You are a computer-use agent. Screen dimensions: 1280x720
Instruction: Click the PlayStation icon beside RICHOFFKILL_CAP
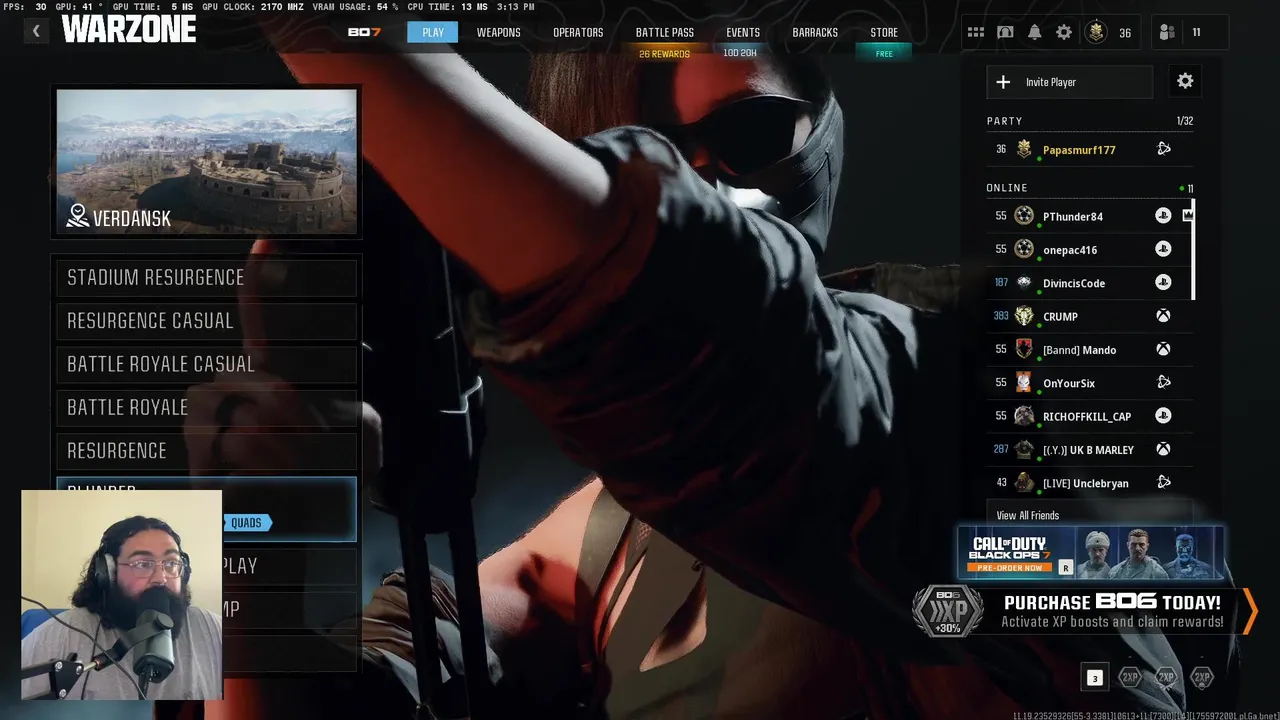pyautogui.click(x=1163, y=416)
